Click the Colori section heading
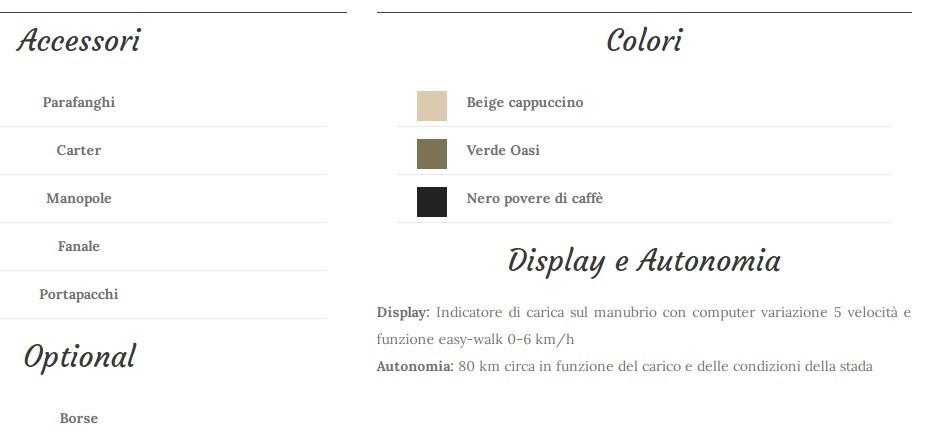Screen dimensions: 929x435 pos(644,41)
